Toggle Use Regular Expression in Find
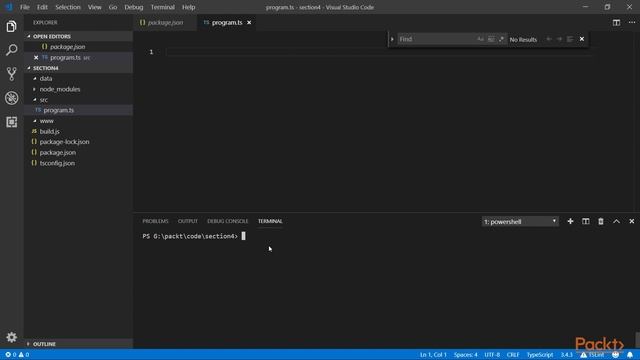640x360 pixels. click(x=502, y=39)
